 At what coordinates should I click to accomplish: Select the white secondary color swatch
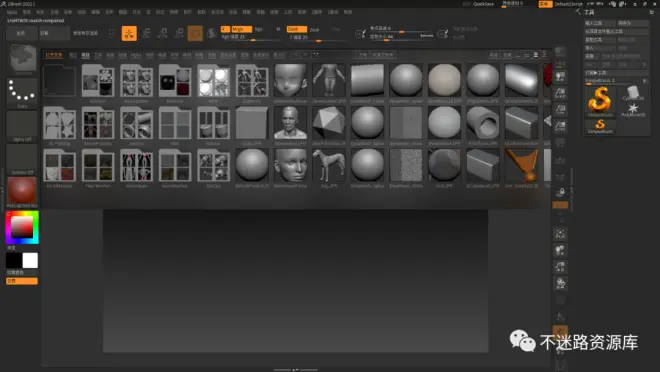[x=30, y=260]
